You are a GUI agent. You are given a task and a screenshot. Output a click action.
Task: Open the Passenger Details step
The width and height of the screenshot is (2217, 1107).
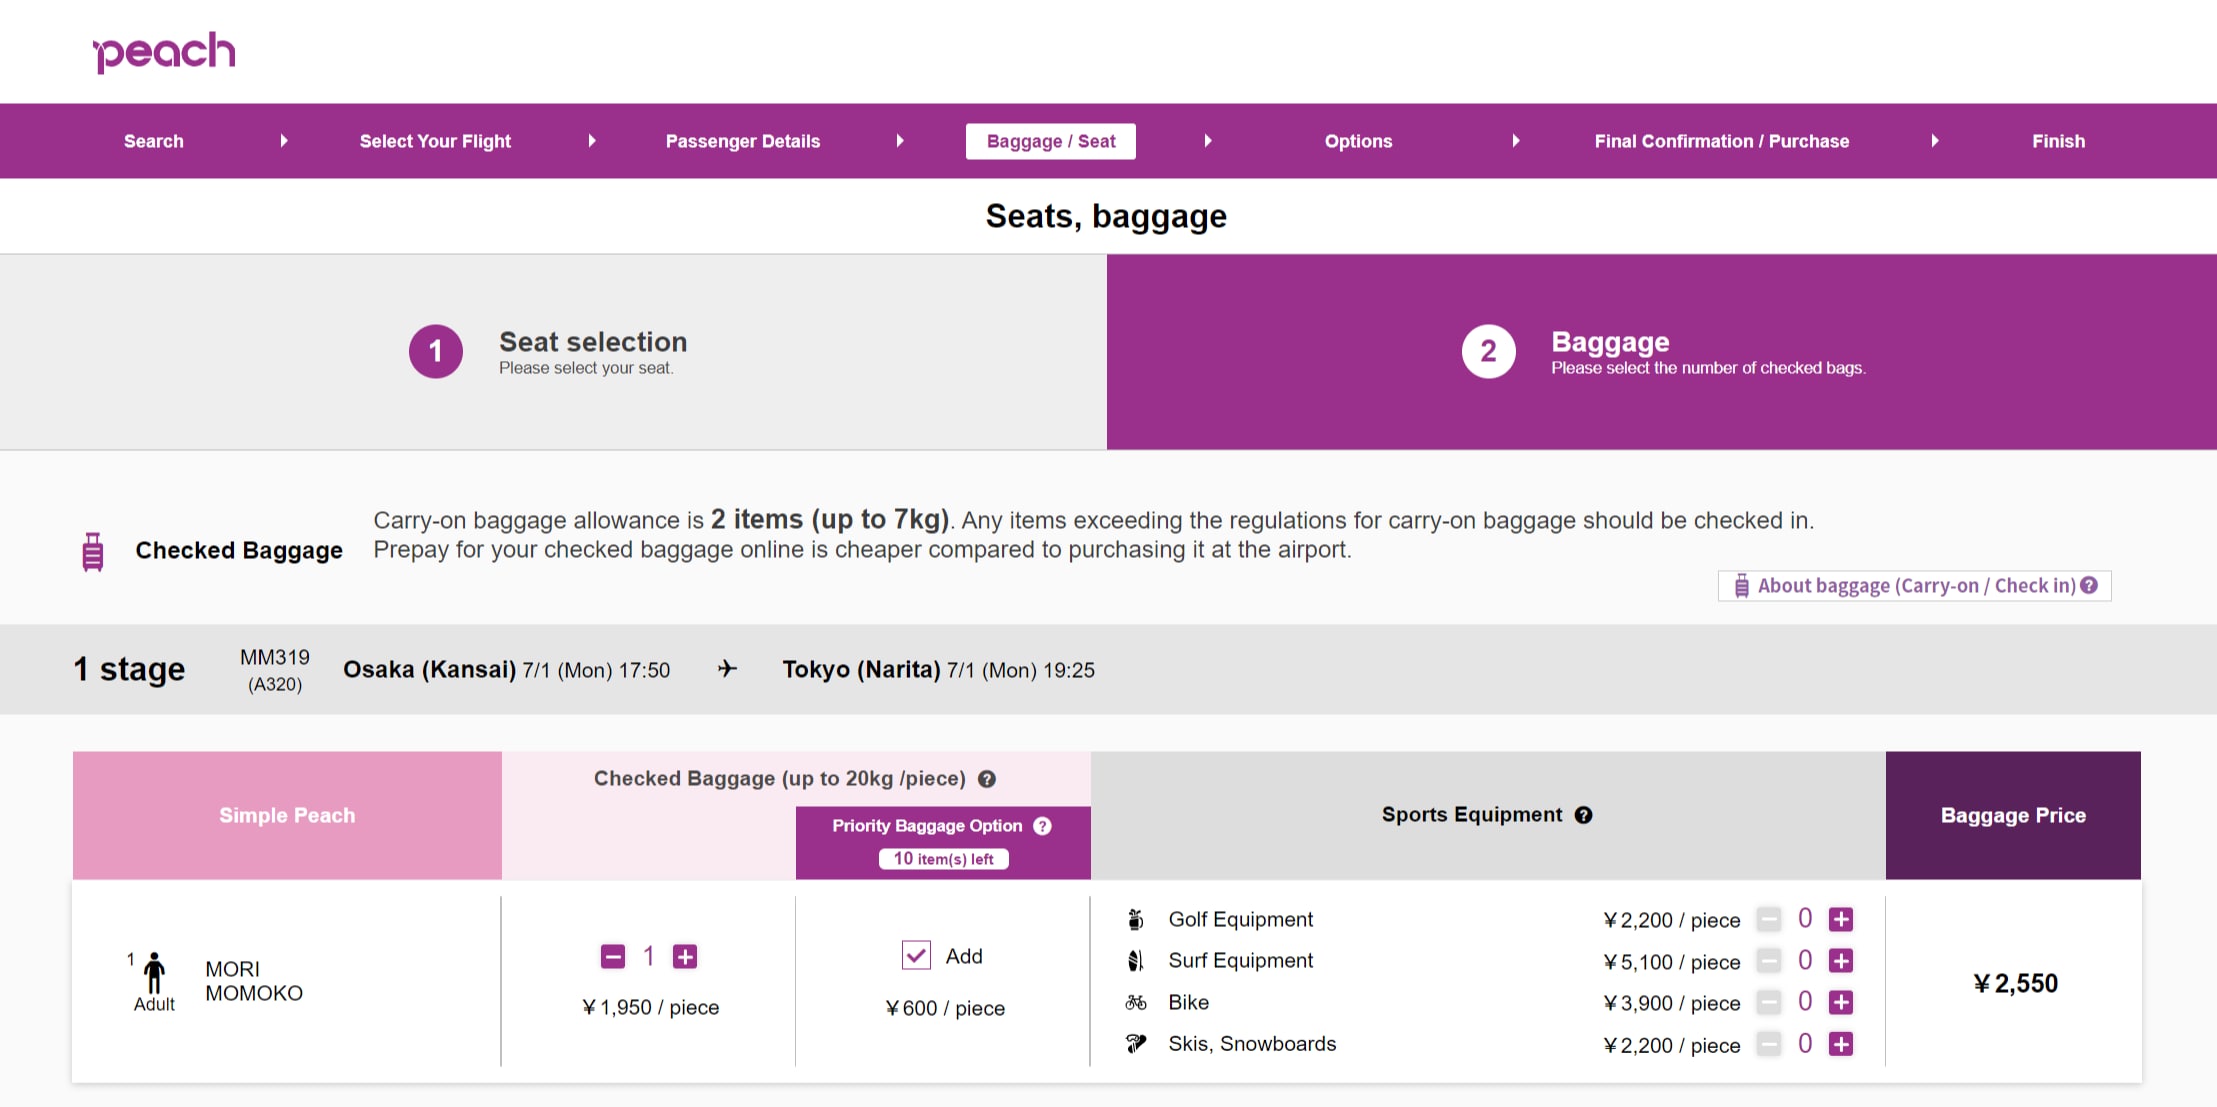[x=743, y=141]
